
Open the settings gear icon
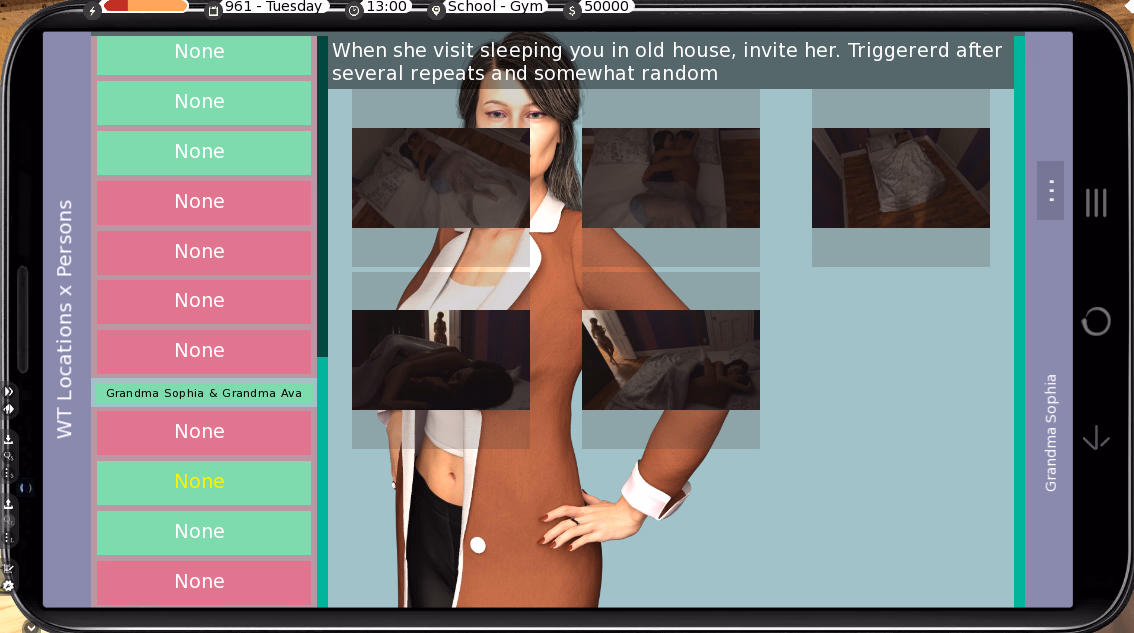(x=9, y=586)
